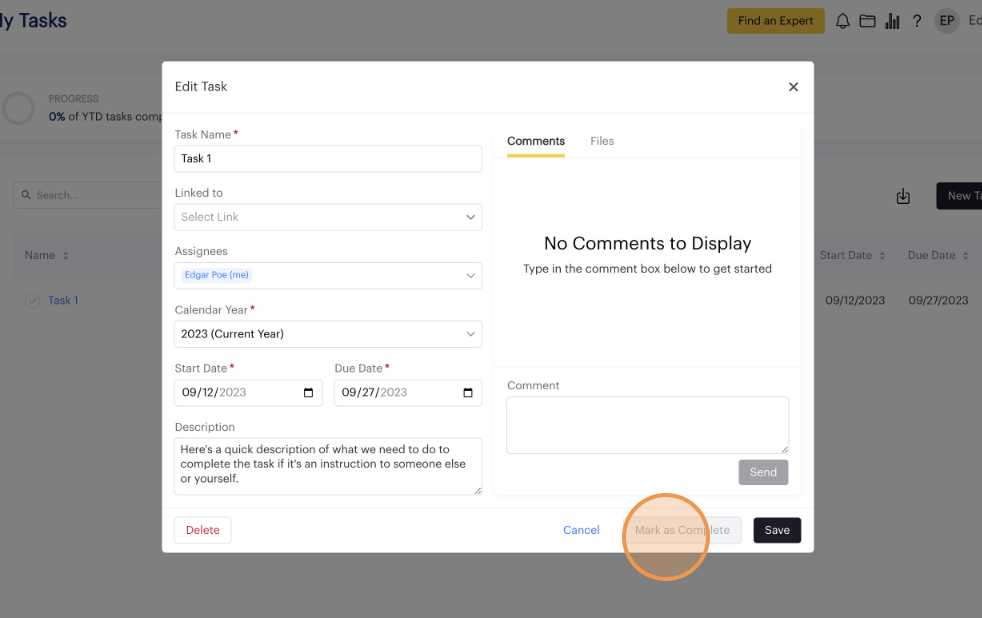Click the notifications bell icon
982x618 pixels.
(843, 21)
